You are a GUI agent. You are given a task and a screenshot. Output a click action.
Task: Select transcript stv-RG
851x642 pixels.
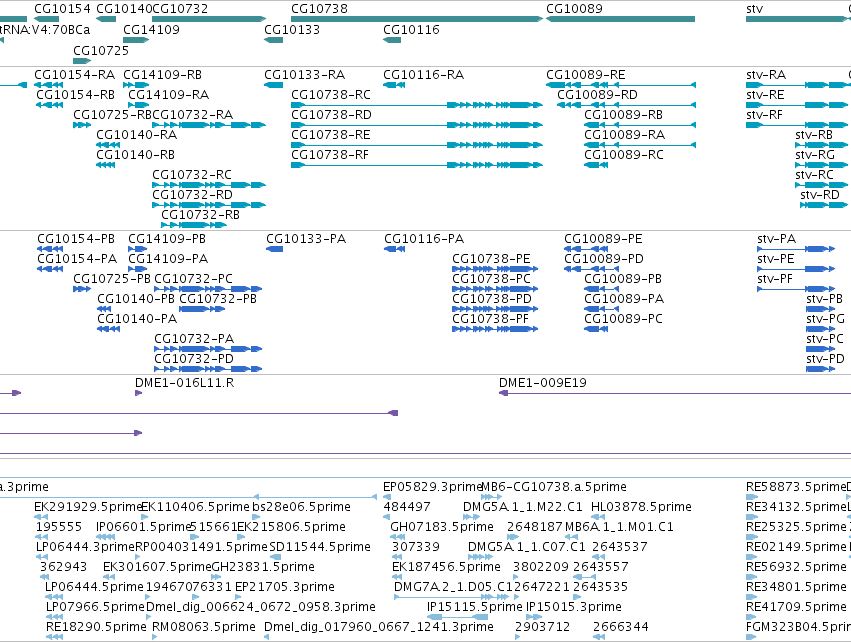tap(815, 155)
